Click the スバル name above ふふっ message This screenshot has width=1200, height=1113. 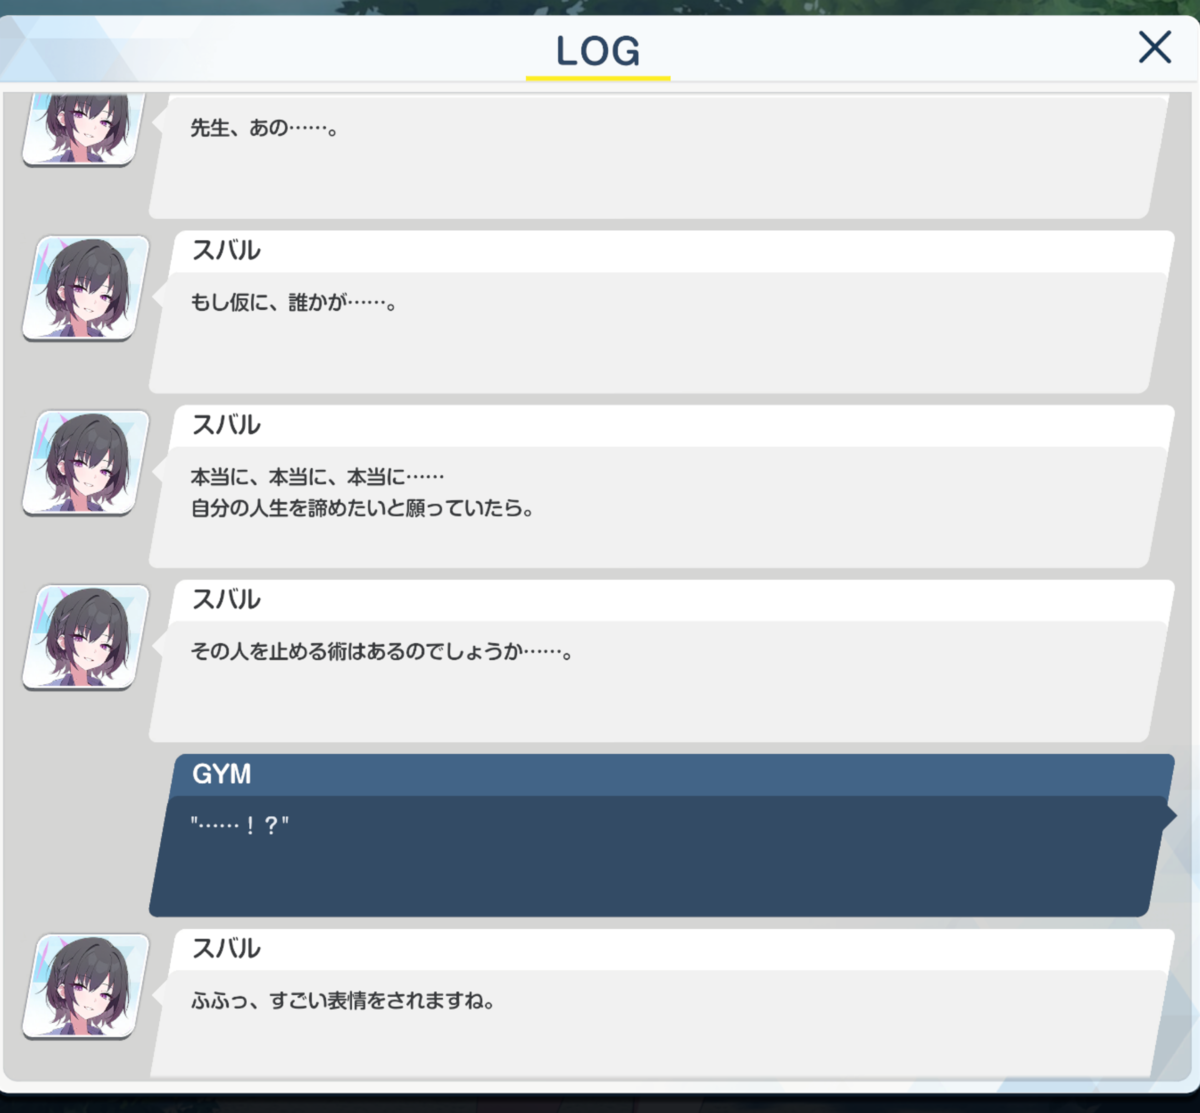click(x=226, y=949)
